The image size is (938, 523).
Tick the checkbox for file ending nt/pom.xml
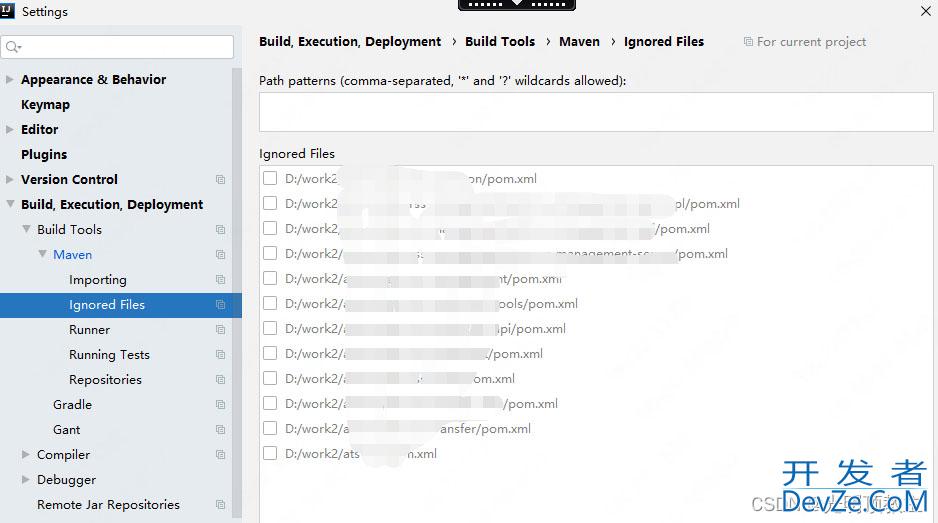[x=270, y=278]
